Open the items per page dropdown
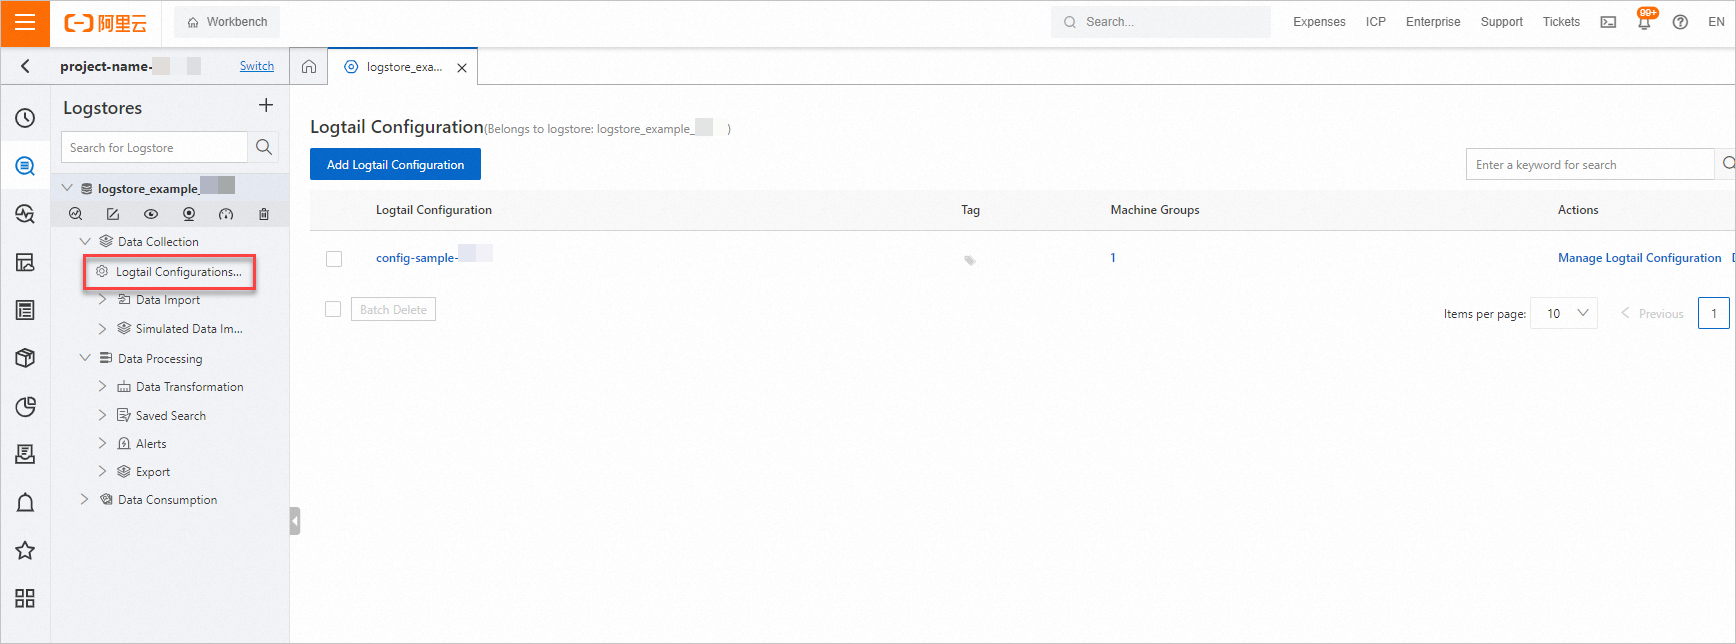Screen dimensions: 1736x644 [x=1564, y=313]
